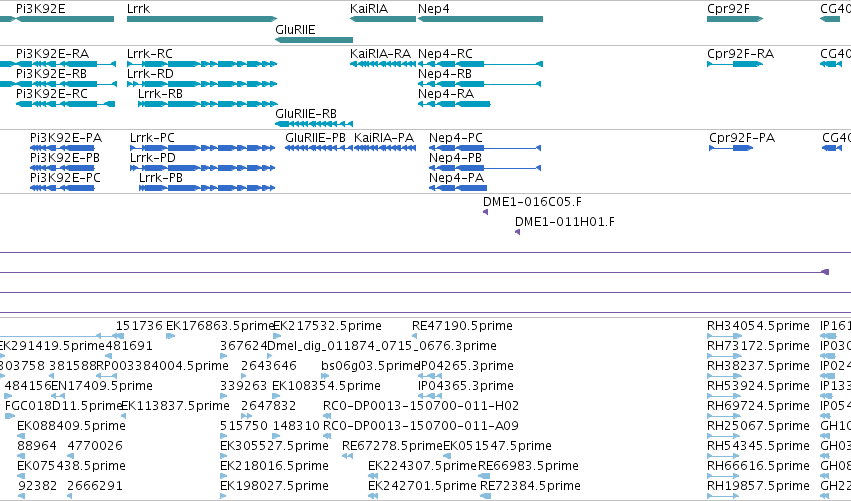
Task: Select feature DME1-016C05.F
Action: [486, 212]
